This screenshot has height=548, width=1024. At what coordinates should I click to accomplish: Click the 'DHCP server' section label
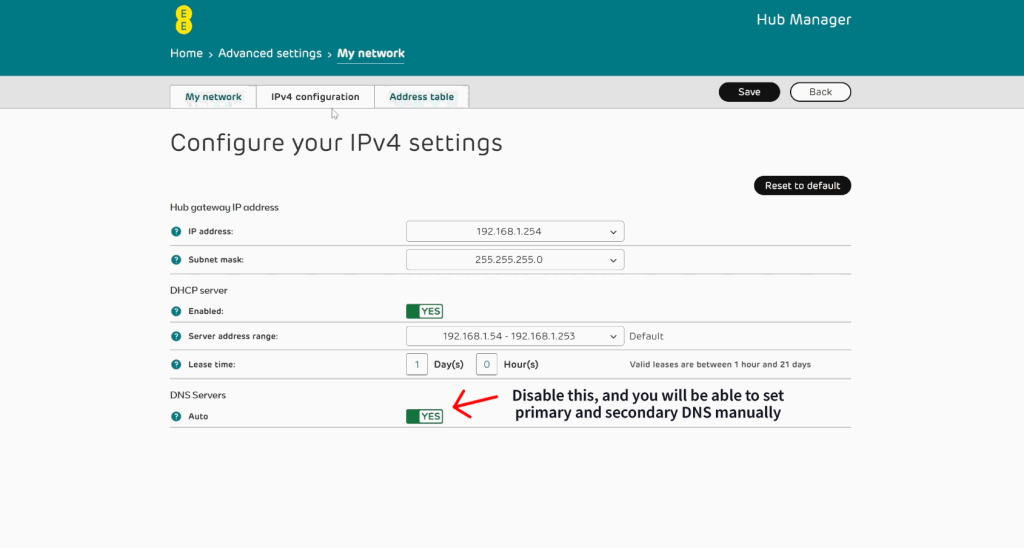click(199, 290)
